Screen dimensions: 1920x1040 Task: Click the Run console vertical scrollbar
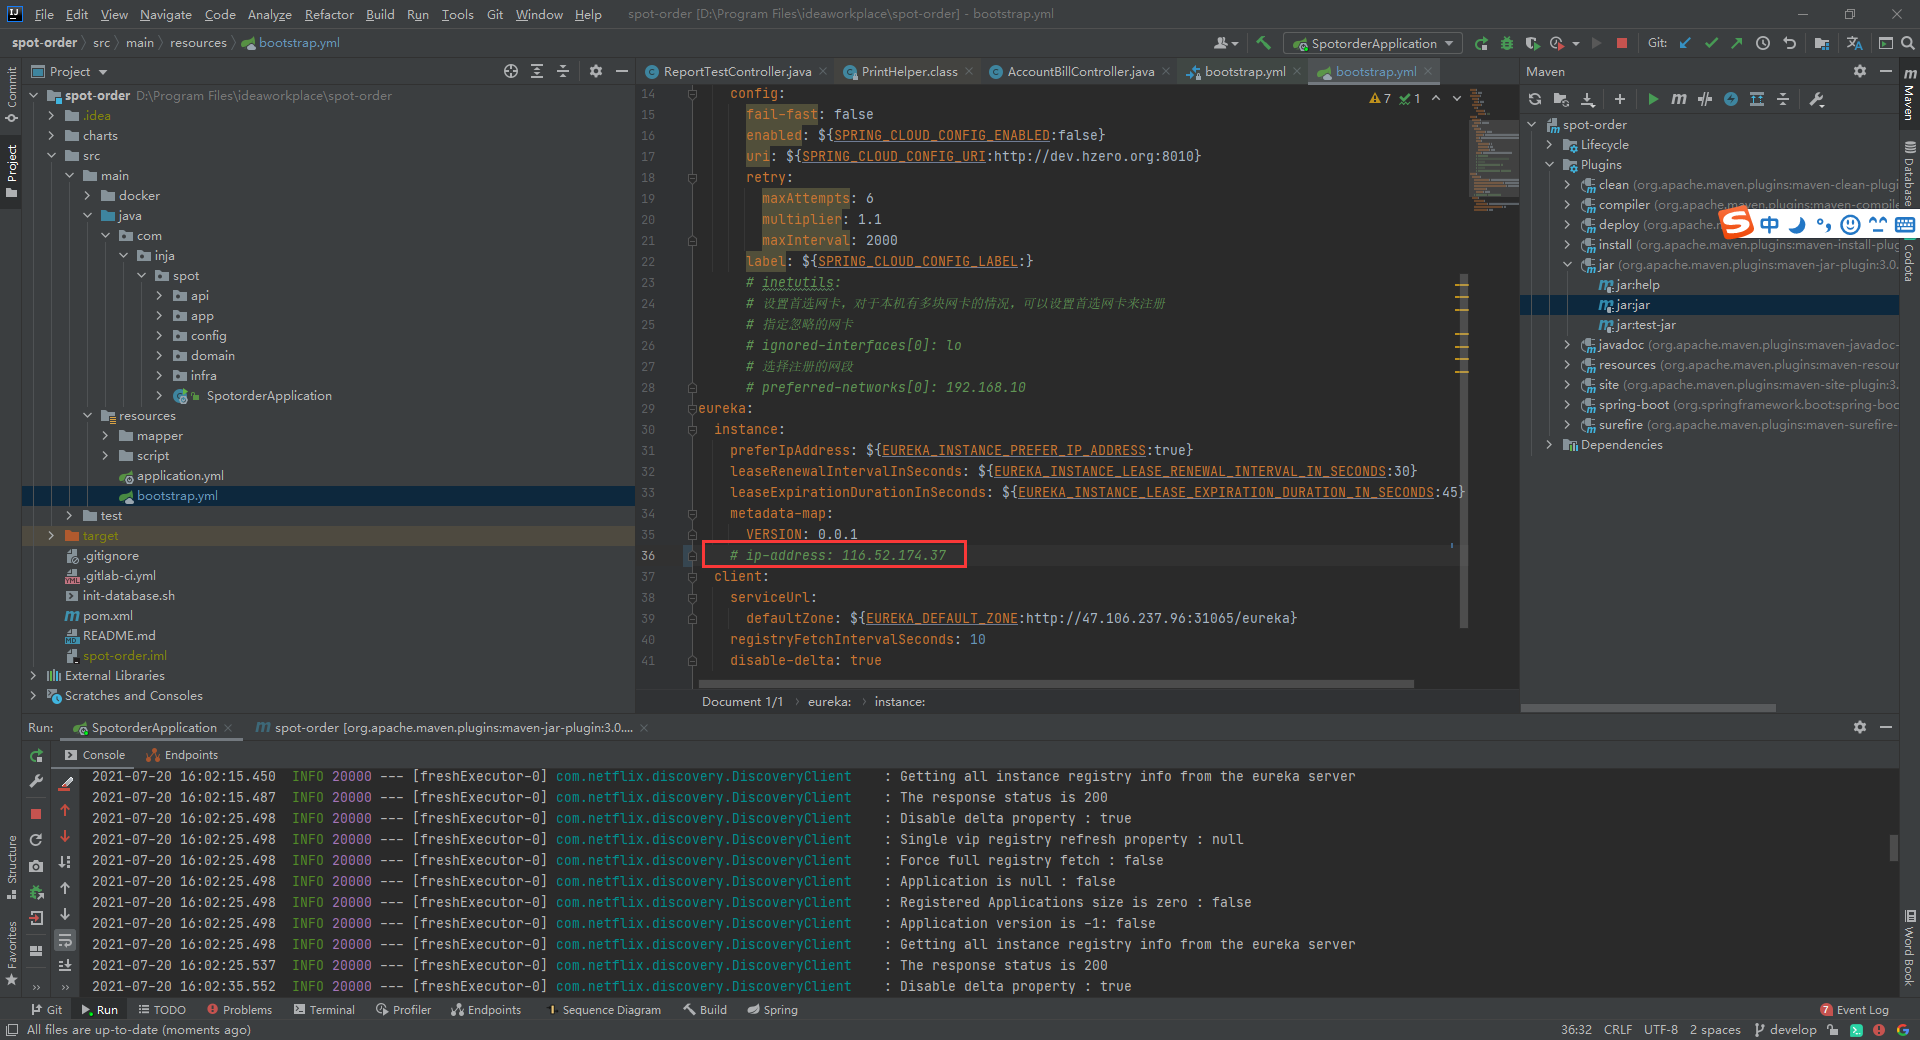pyautogui.click(x=1893, y=847)
